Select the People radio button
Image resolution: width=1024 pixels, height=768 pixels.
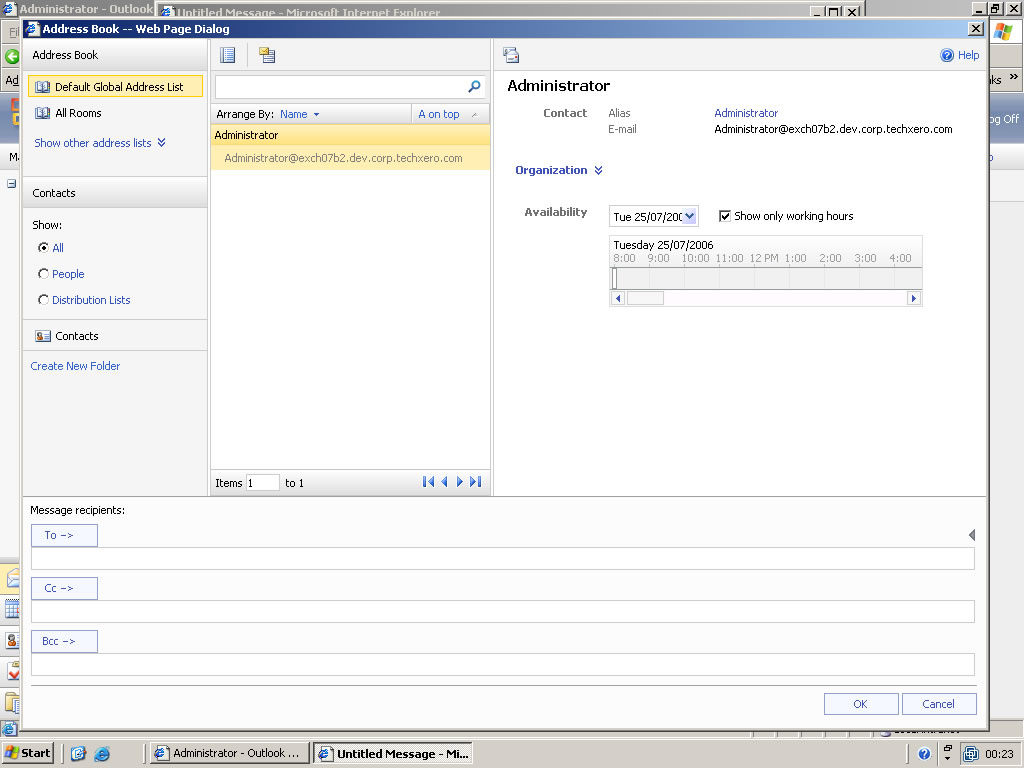[x=43, y=274]
